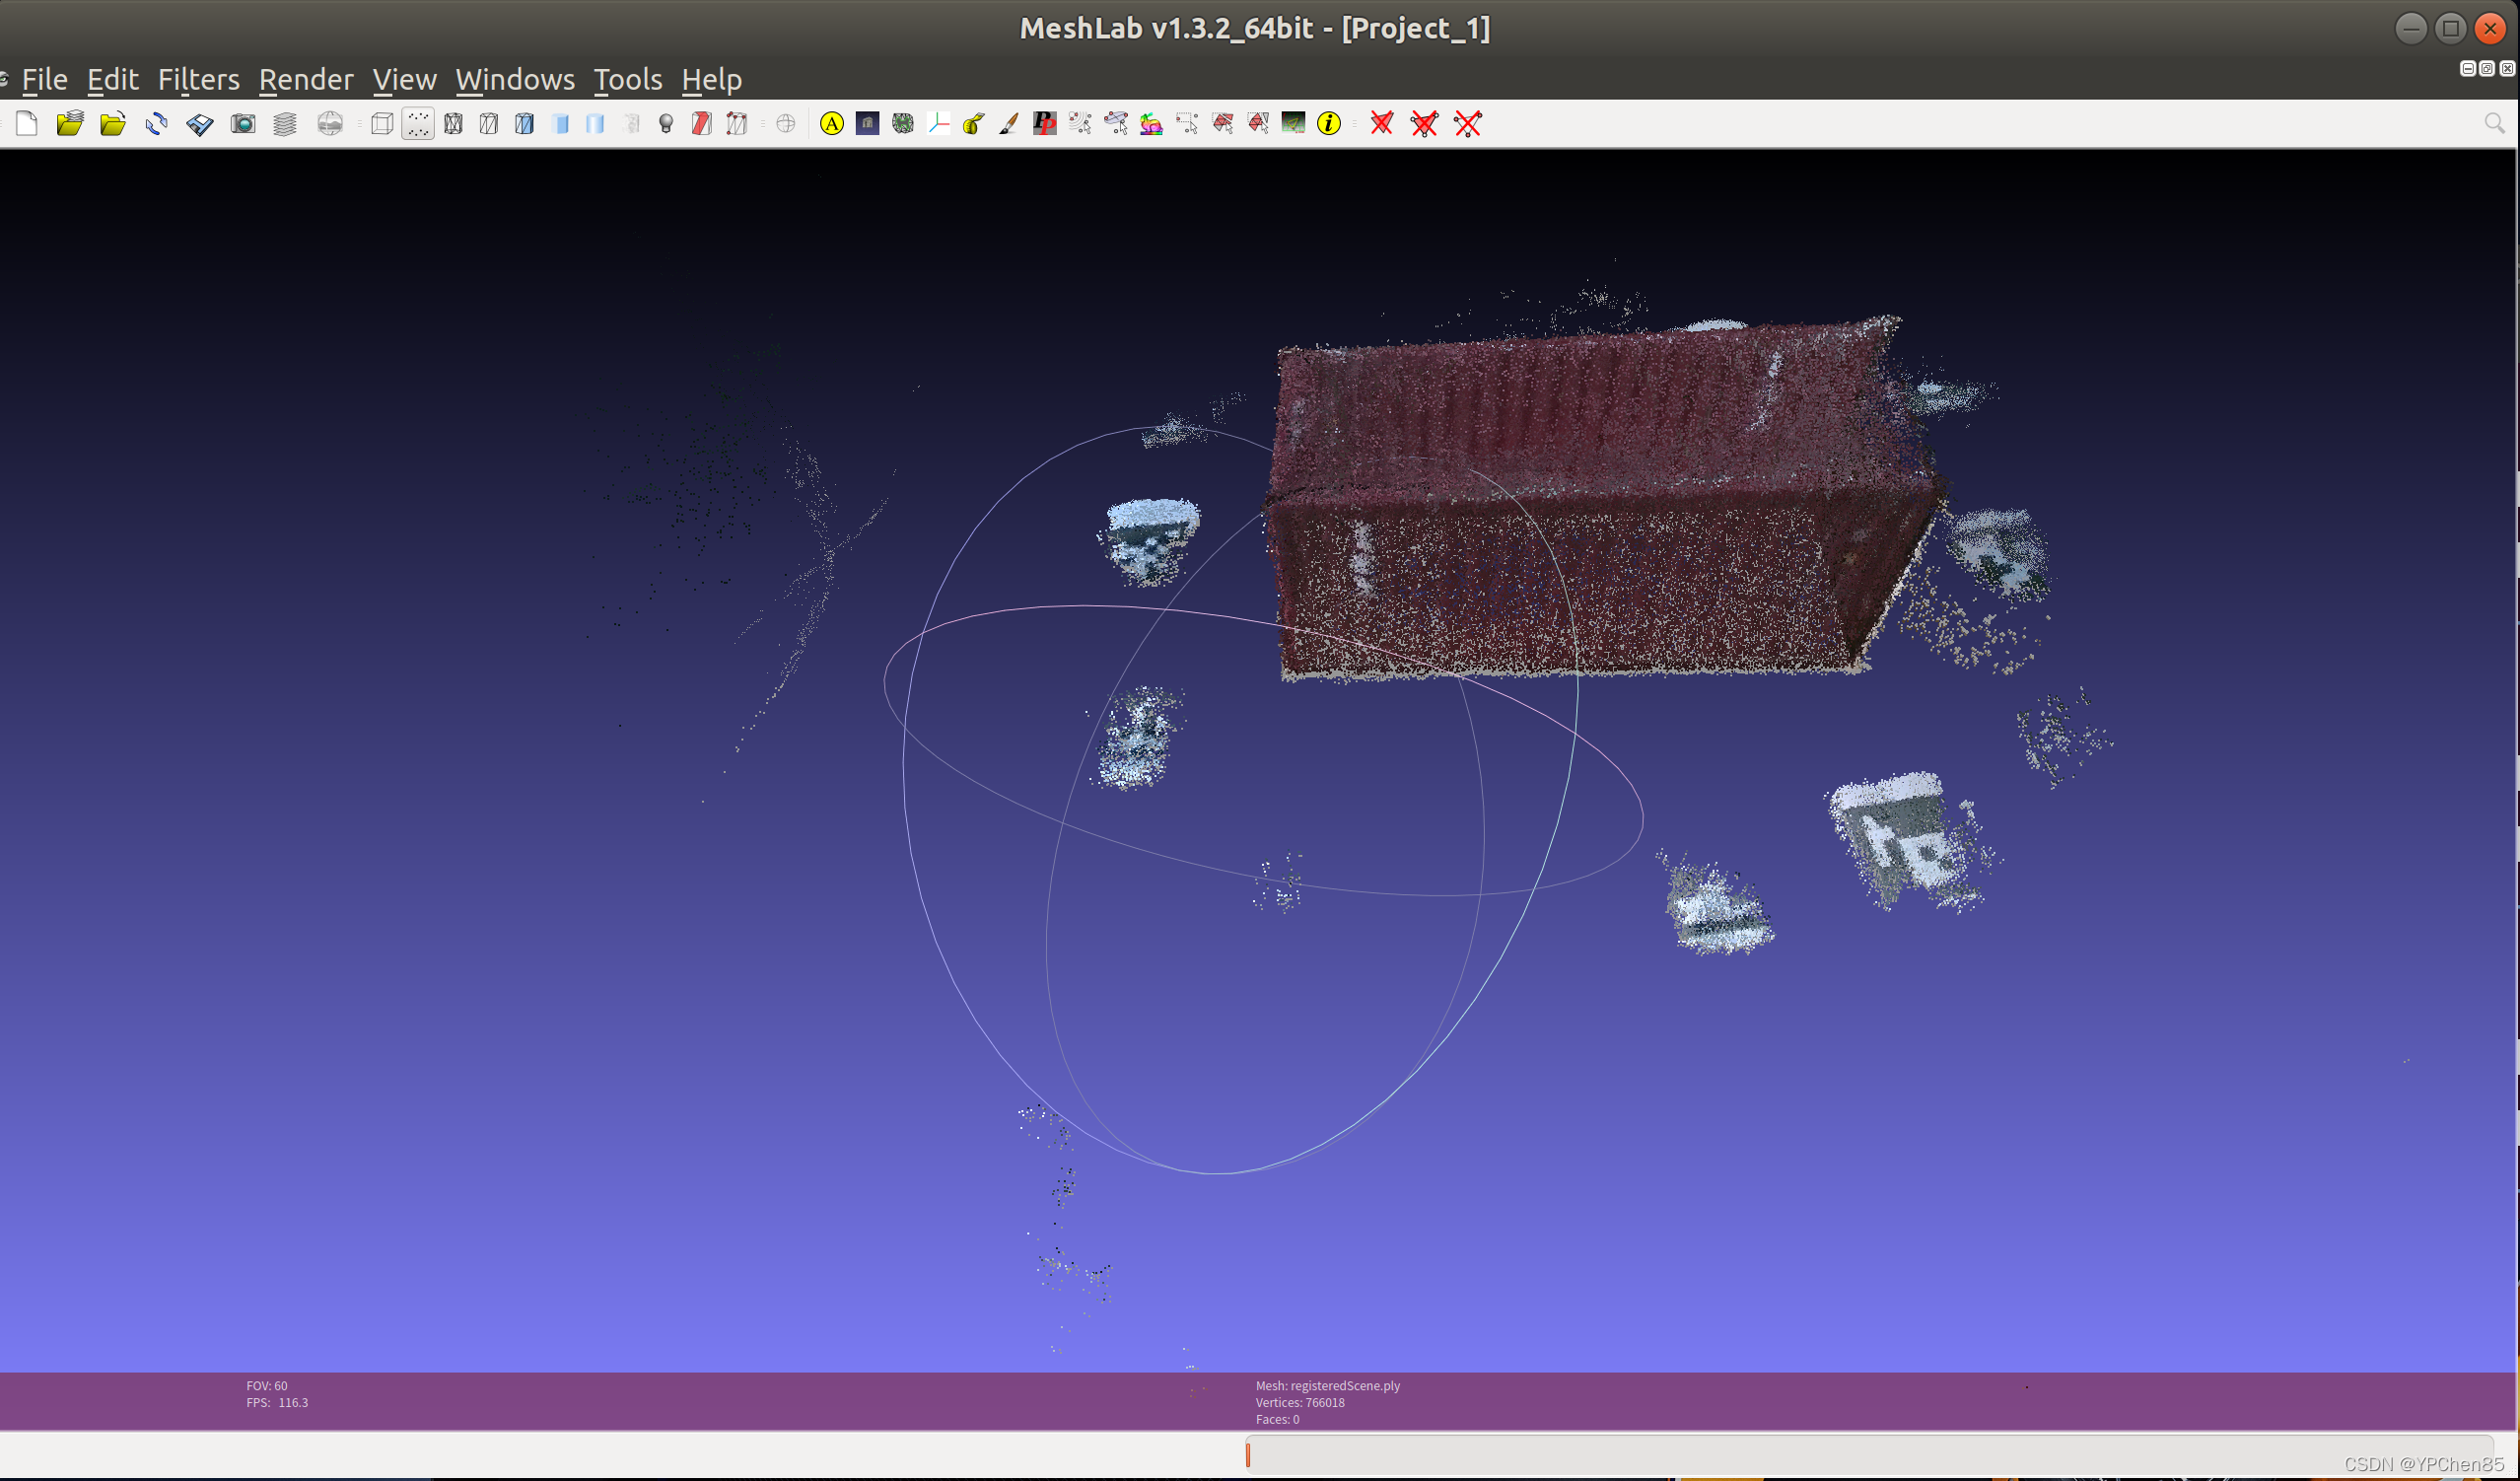Open the Render menu

306,79
